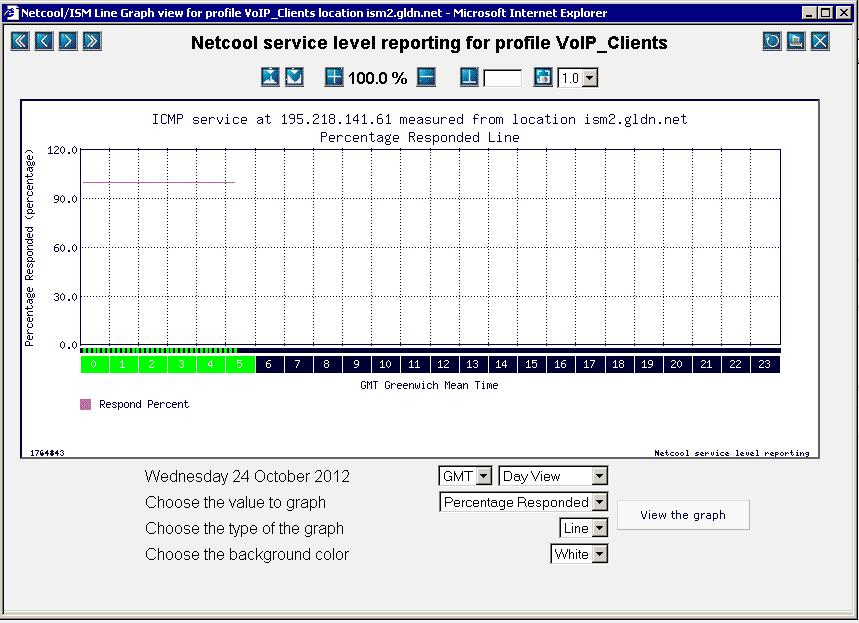Select hour 5 on the timeline
Image resolution: width=859 pixels, height=623 pixels.
[x=240, y=364]
